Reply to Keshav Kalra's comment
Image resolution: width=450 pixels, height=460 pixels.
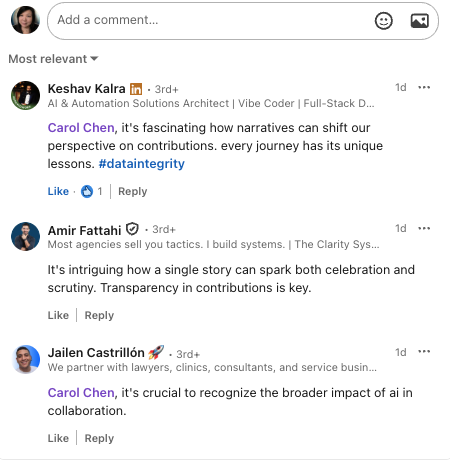point(133,191)
